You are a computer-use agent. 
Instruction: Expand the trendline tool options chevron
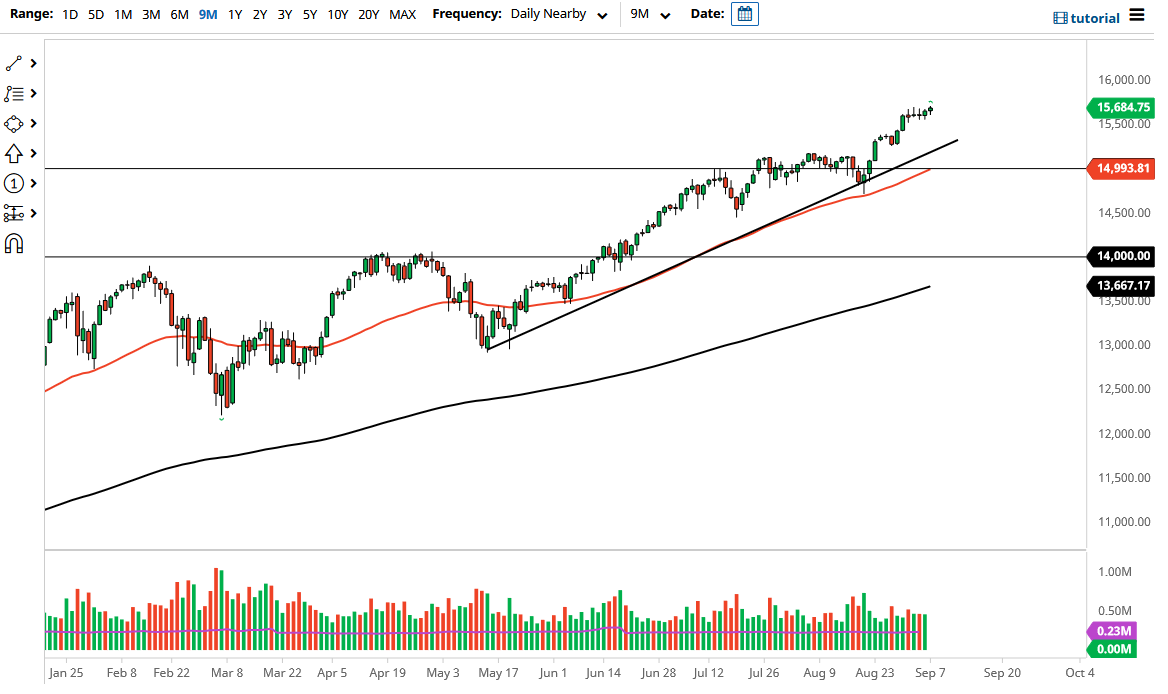35,63
